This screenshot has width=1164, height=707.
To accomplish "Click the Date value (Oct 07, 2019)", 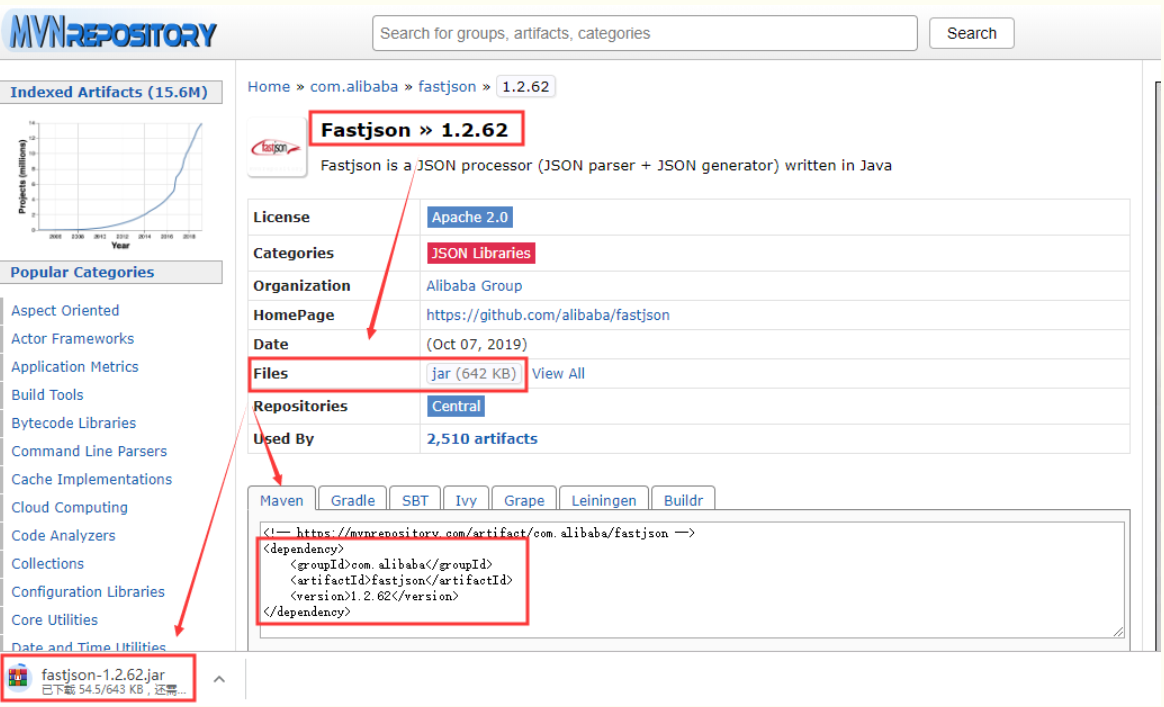I will point(477,345).
